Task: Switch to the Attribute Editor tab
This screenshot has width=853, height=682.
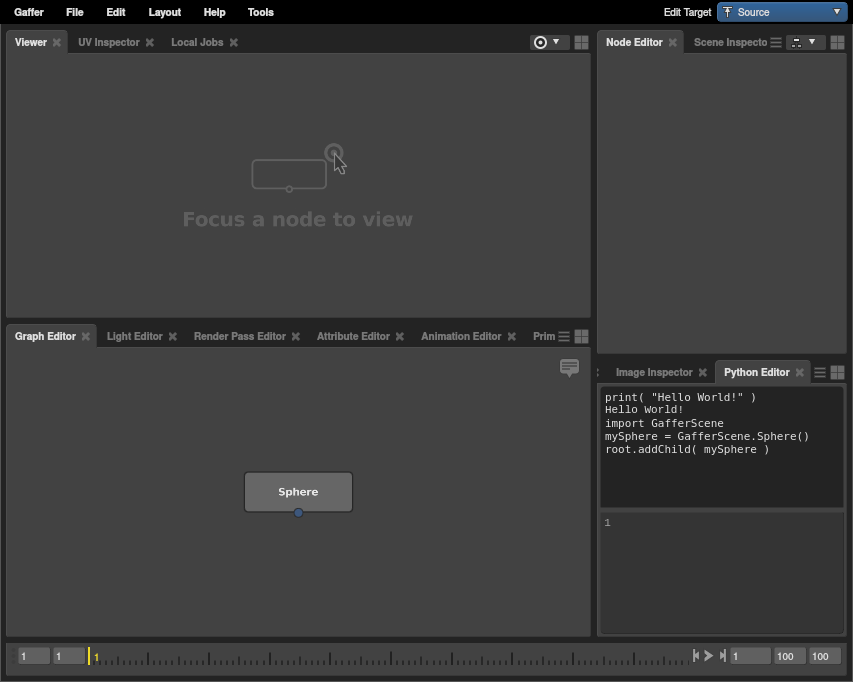Action: tap(352, 336)
